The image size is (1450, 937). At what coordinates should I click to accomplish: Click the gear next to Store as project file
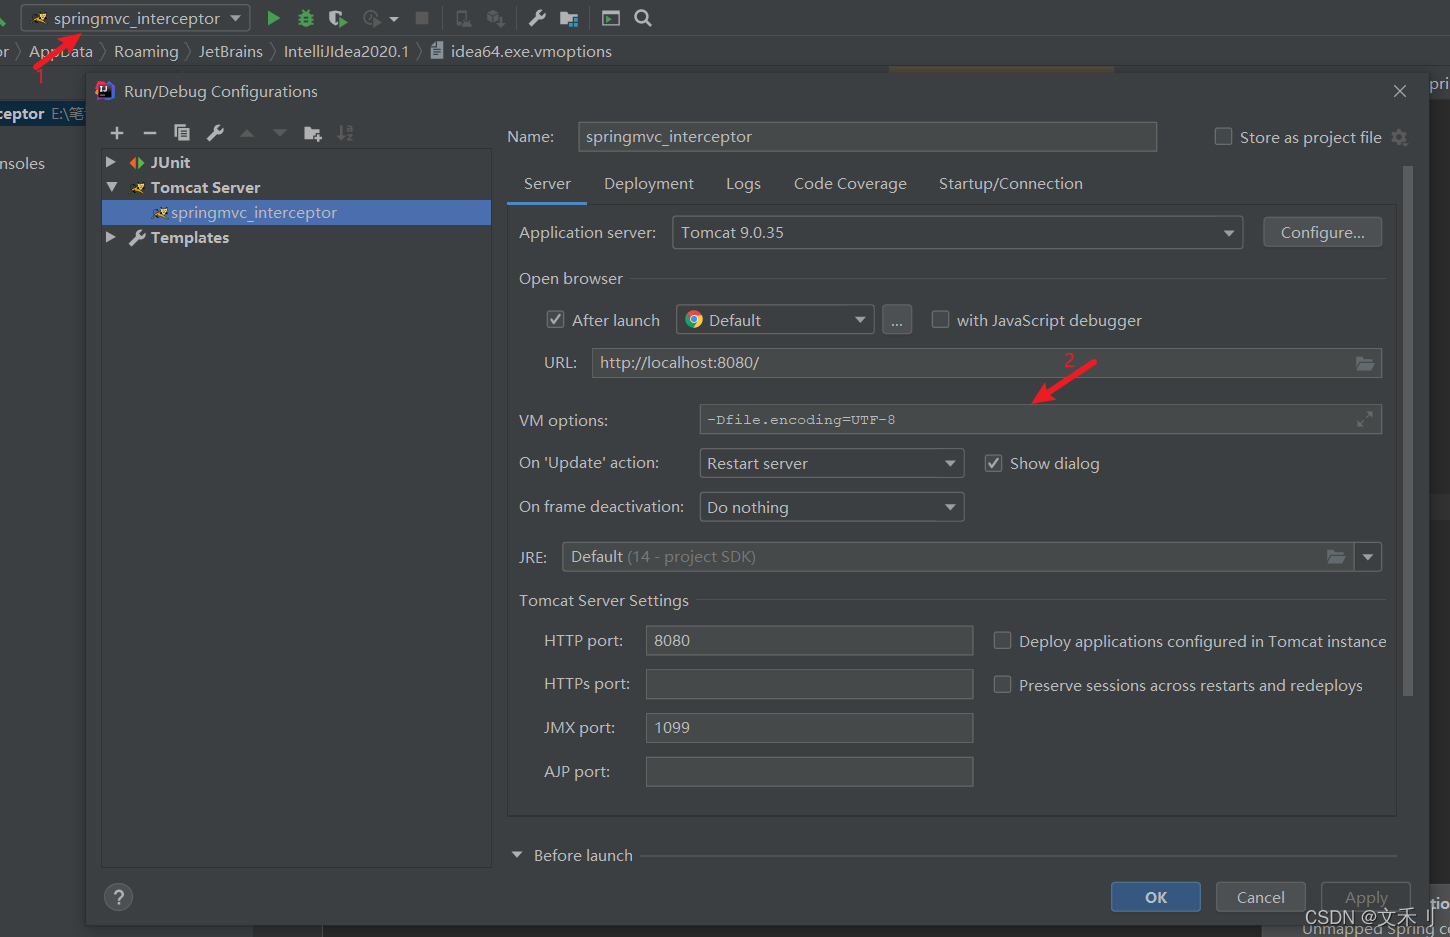(x=1400, y=138)
